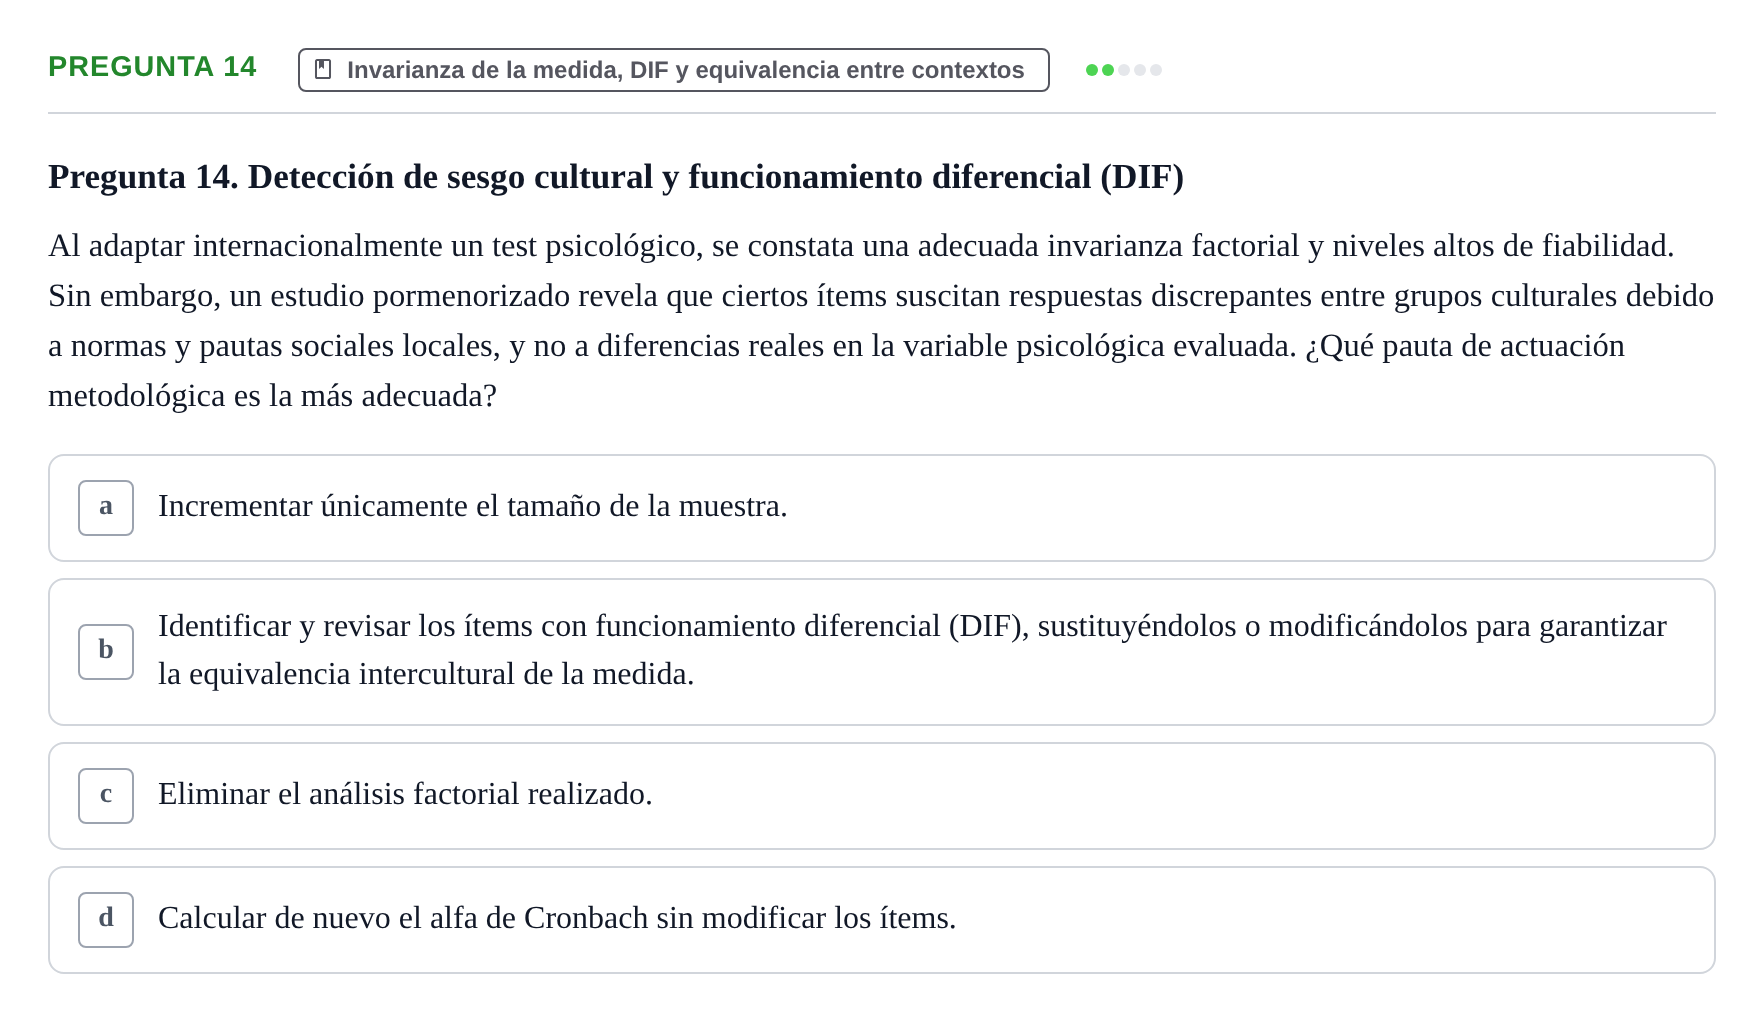Click the PREGUNTA 14 header label
The height and width of the screenshot is (1022, 1764).
[x=152, y=67]
